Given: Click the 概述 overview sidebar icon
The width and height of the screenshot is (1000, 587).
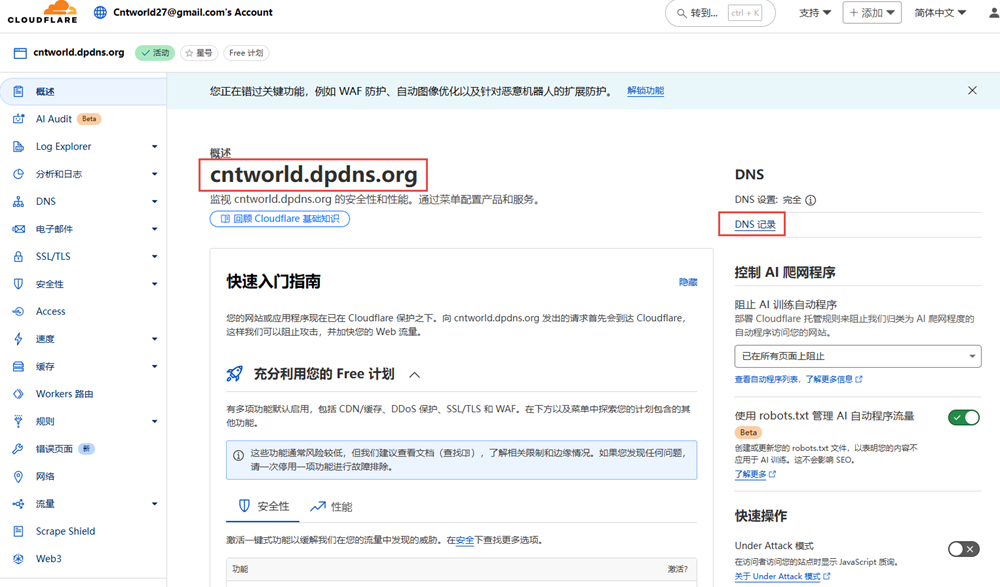Looking at the screenshot, I should (x=18, y=91).
